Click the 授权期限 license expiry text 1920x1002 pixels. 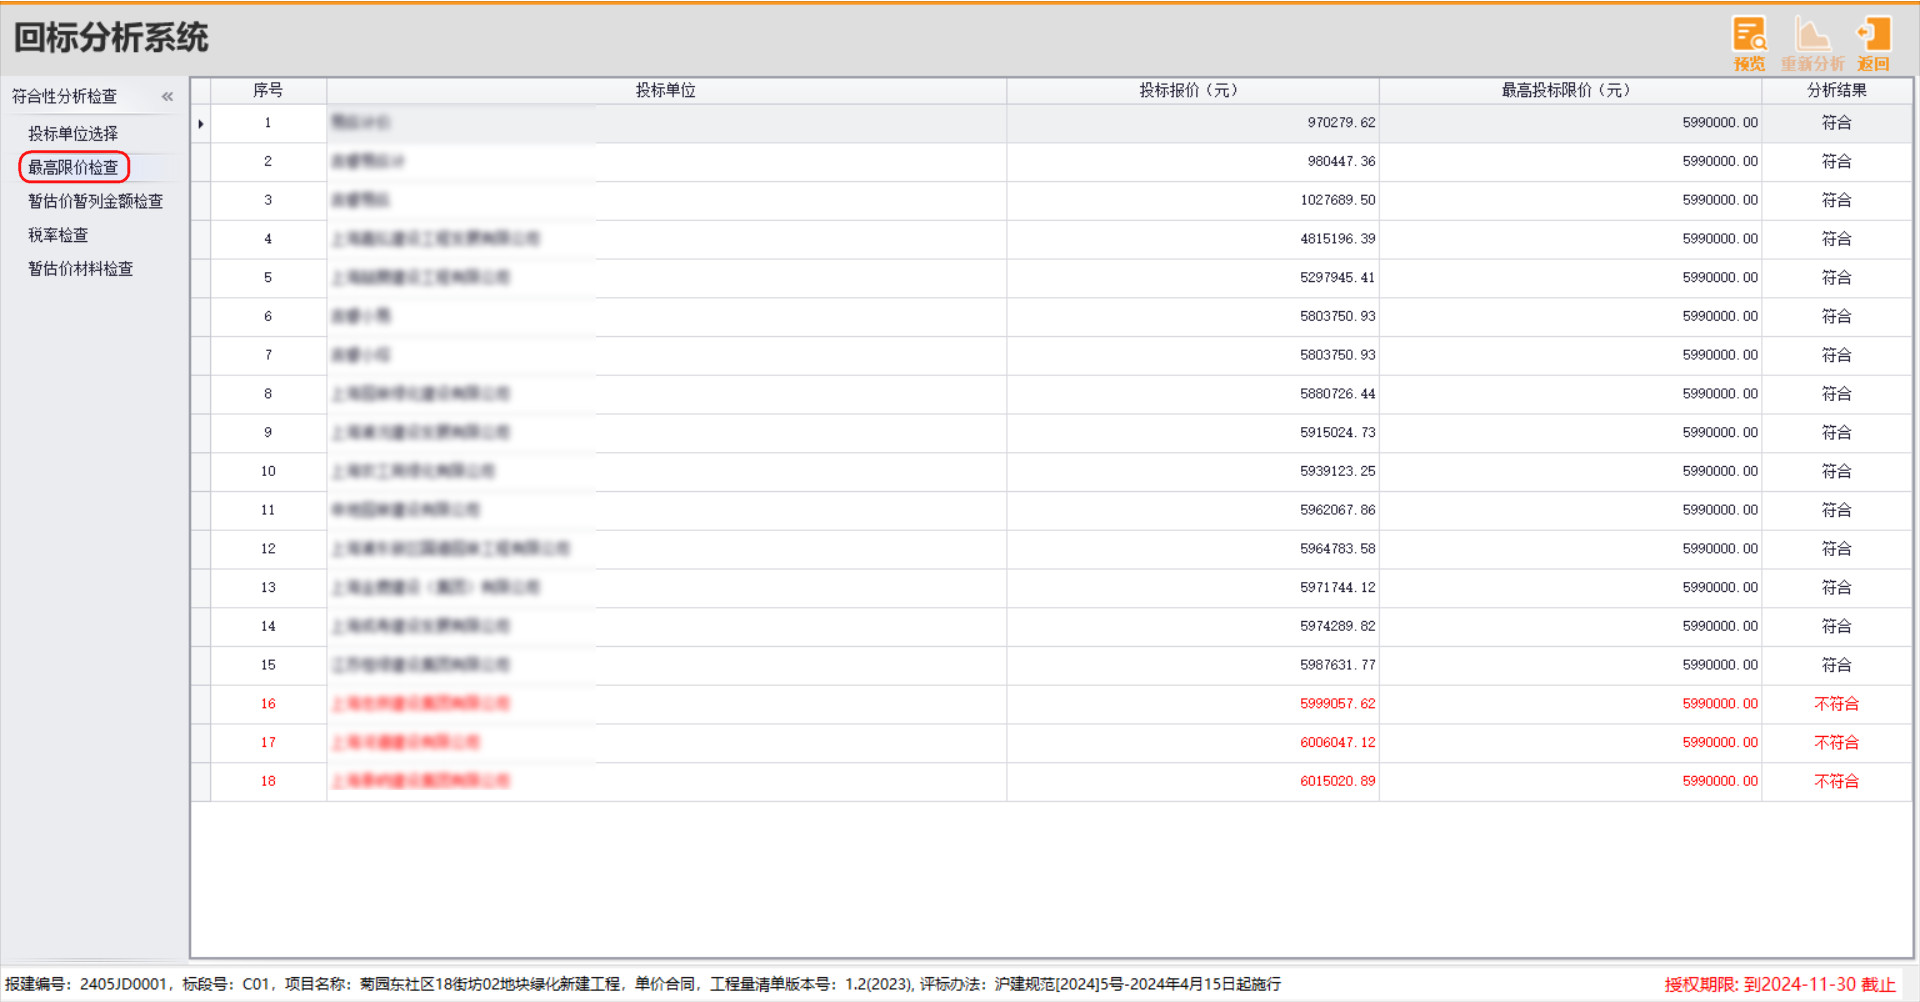click(x=1779, y=985)
